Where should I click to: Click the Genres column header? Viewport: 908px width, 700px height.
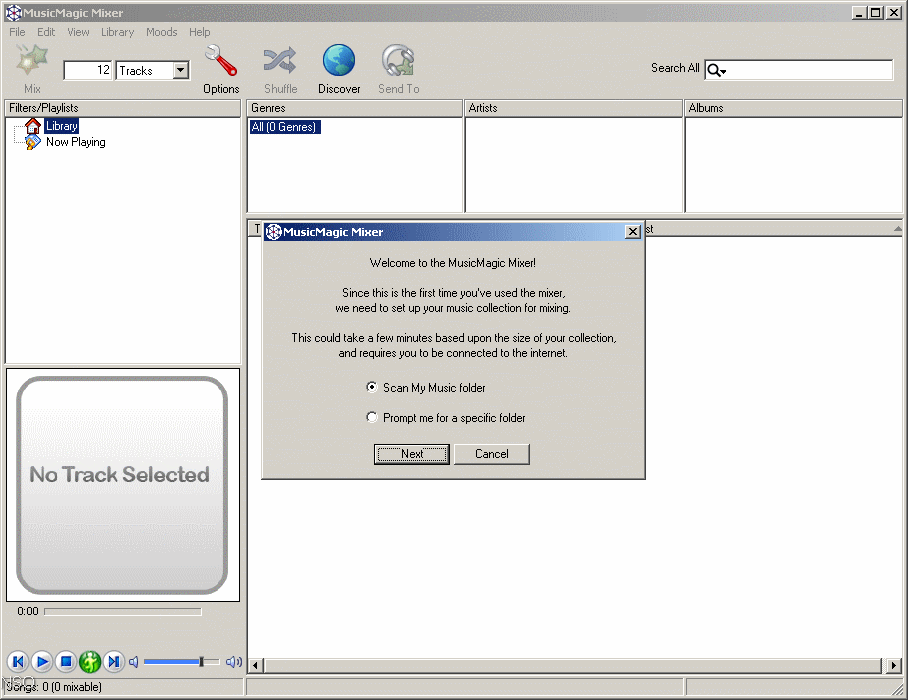pyautogui.click(x=355, y=108)
